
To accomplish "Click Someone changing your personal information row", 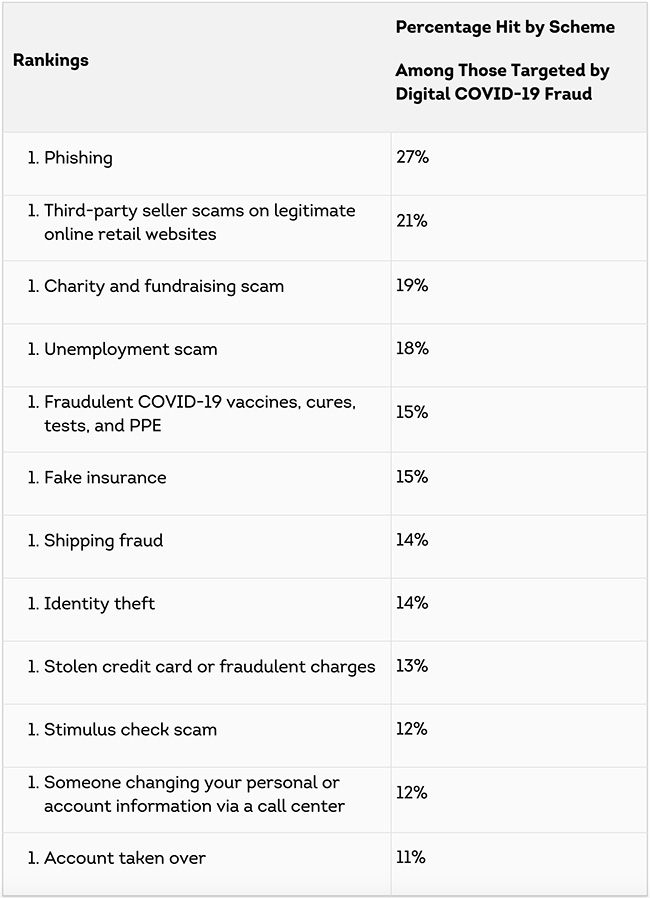I will click(x=194, y=794).
